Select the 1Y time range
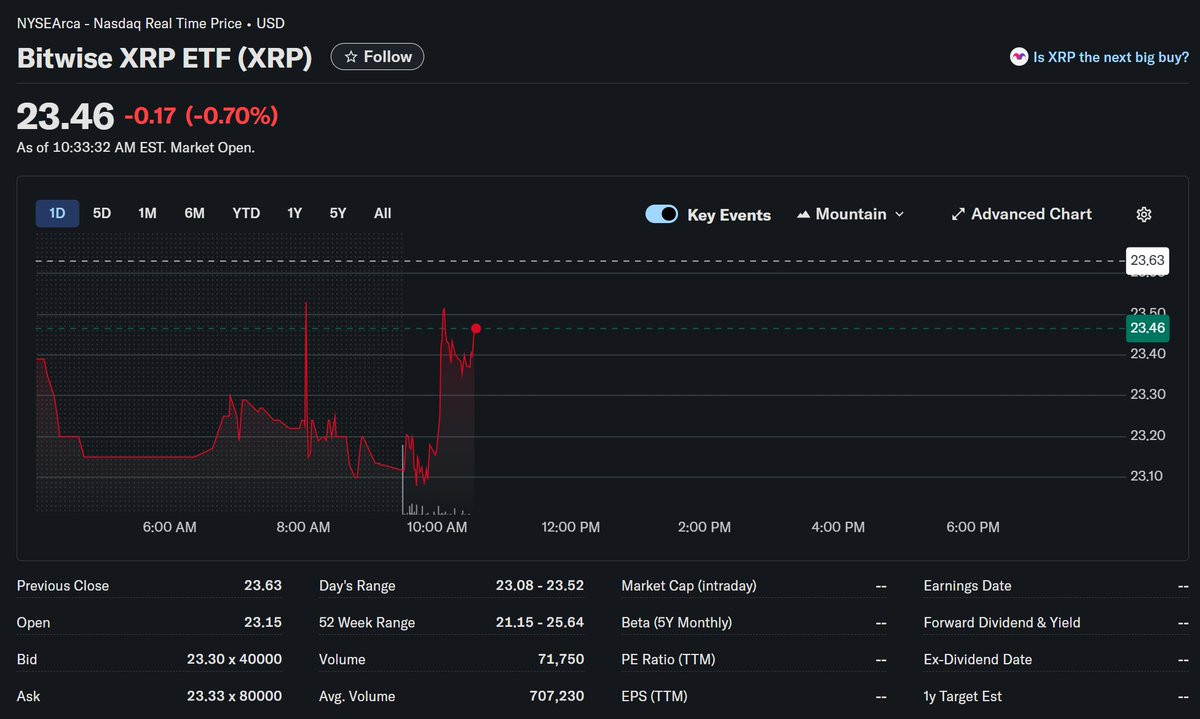This screenshot has width=1200, height=719. pyautogui.click(x=294, y=213)
